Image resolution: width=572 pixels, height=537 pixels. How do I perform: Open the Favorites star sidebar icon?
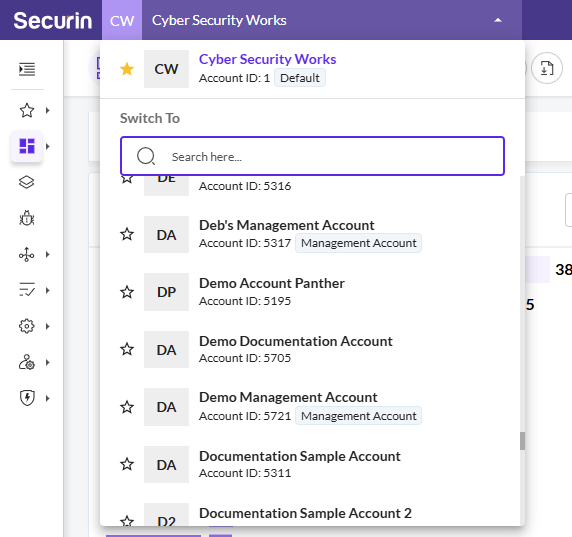(x=27, y=110)
